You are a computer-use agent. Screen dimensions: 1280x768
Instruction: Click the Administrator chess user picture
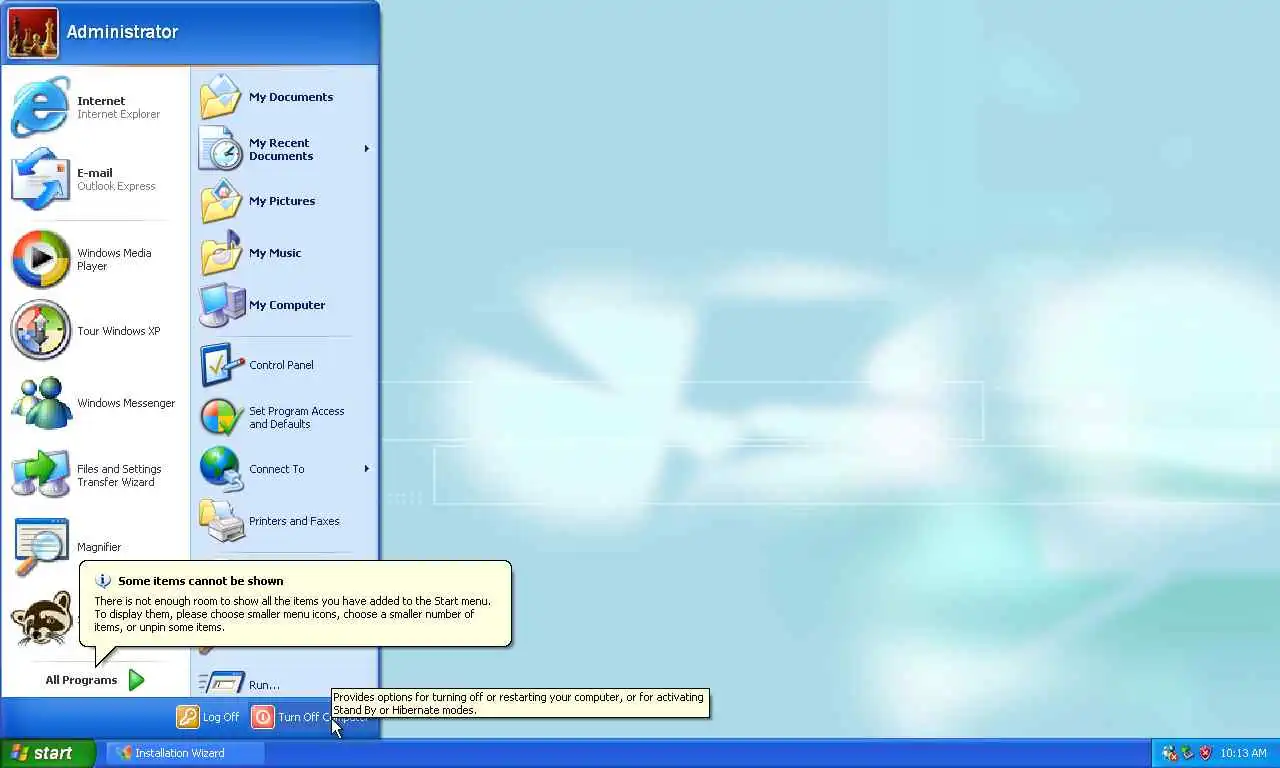click(33, 33)
